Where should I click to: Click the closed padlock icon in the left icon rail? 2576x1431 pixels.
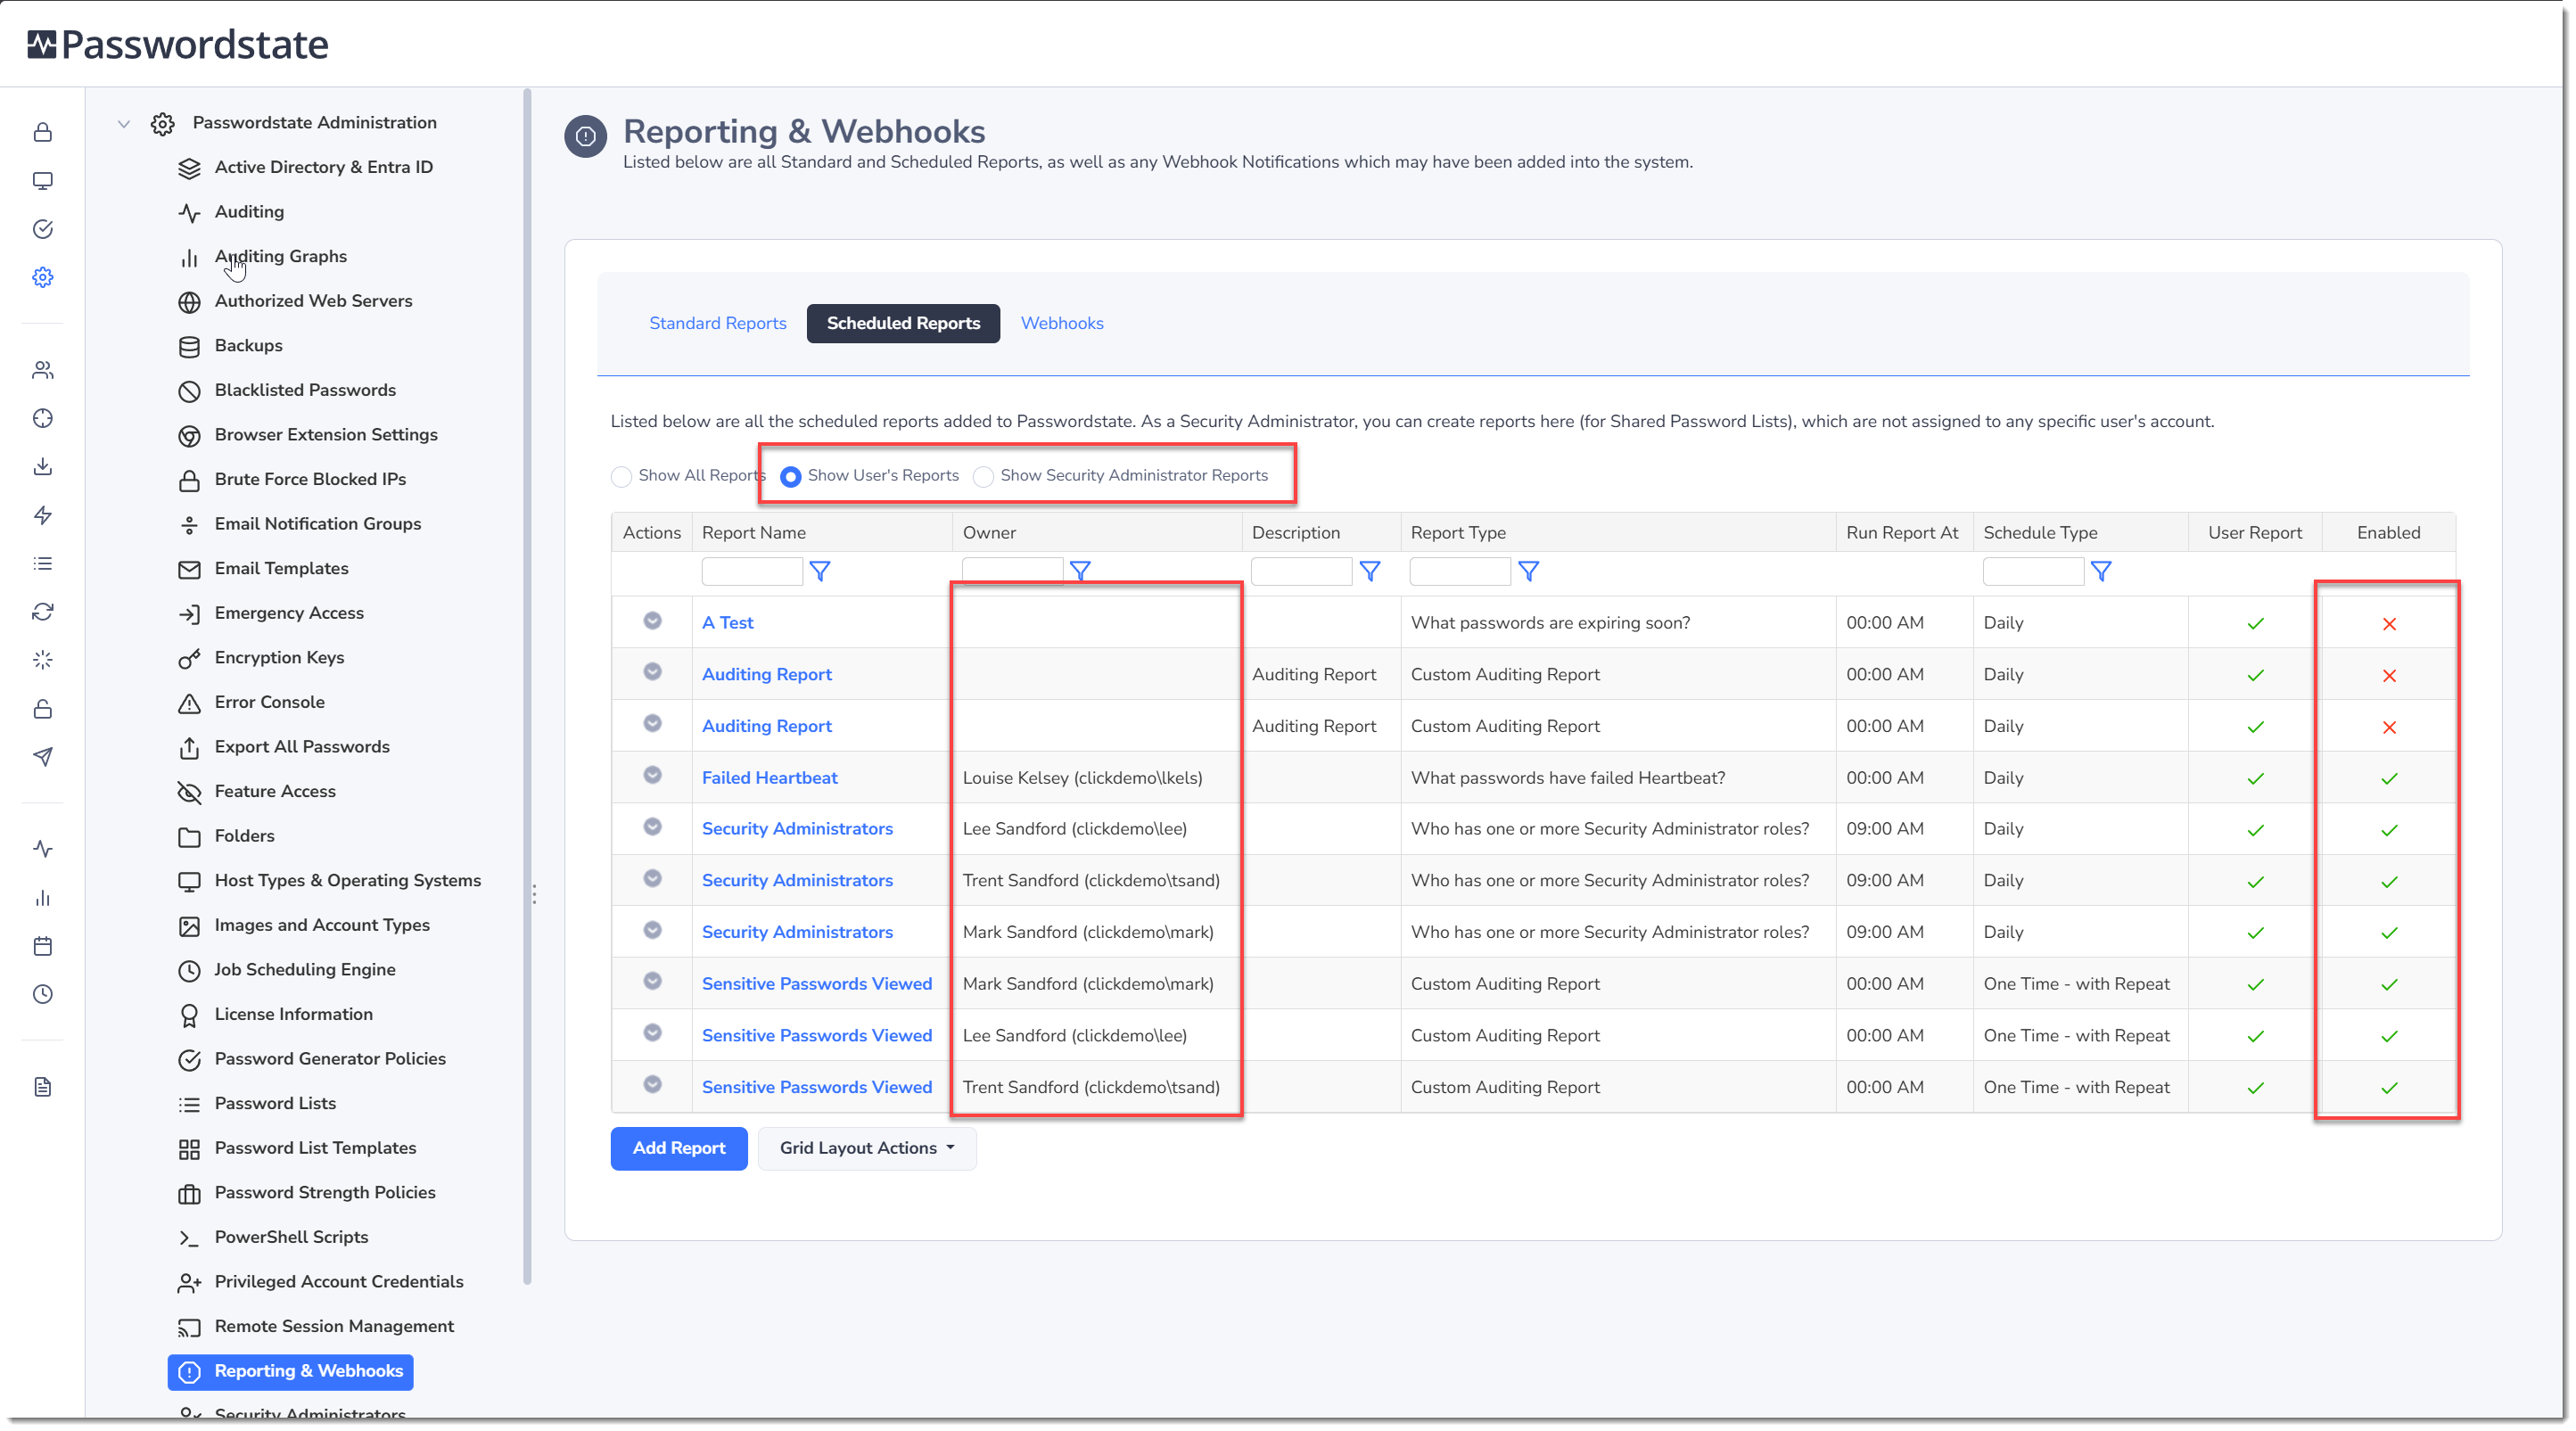pyautogui.click(x=42, y=132)
